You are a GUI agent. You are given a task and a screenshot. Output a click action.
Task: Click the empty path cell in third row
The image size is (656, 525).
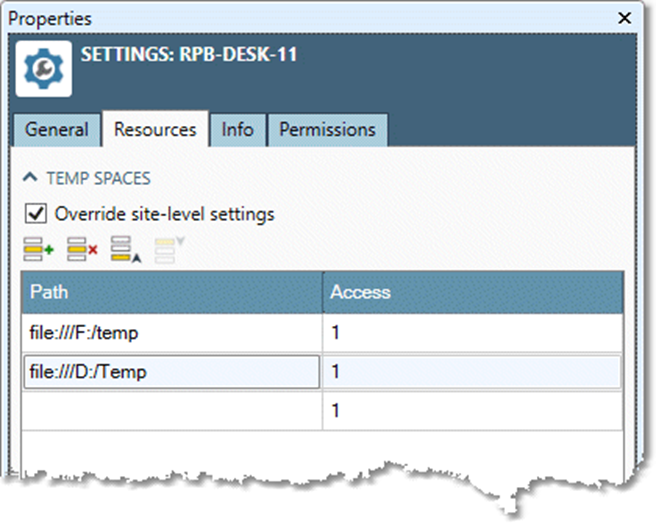tap(172, 411)
